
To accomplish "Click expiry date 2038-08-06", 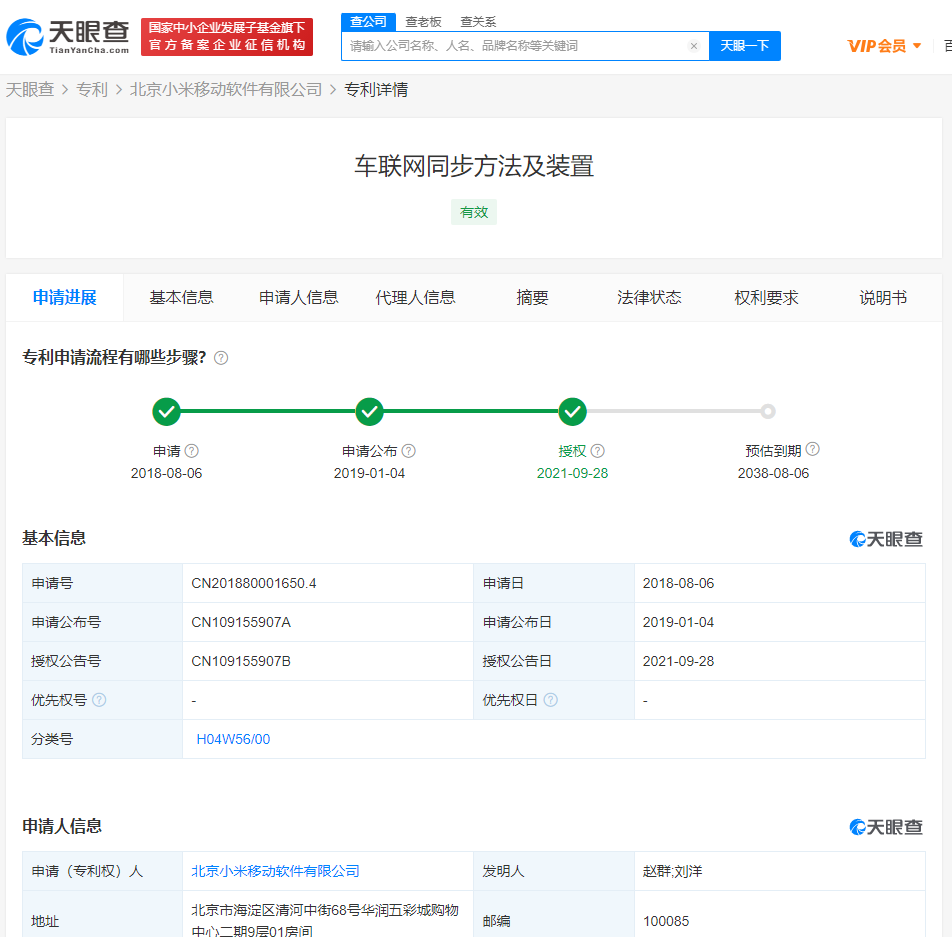I will (x=773, y=473).
